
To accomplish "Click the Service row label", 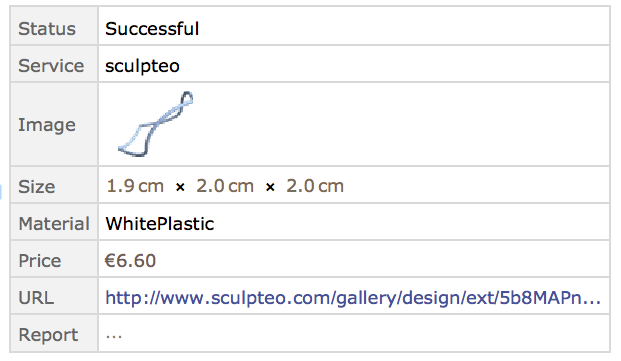I will point(51,66).
